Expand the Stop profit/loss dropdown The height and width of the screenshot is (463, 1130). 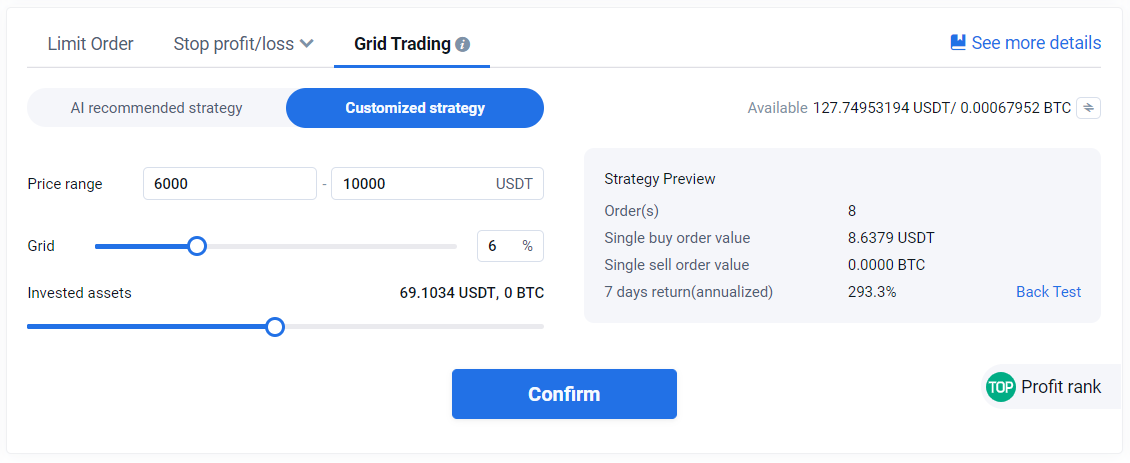coord(244,44)
